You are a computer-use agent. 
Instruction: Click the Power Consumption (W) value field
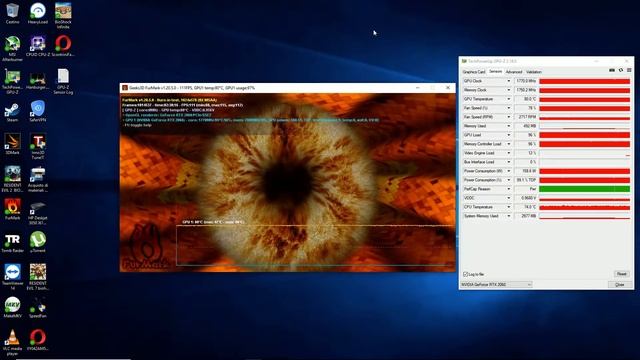click(525, 171)
